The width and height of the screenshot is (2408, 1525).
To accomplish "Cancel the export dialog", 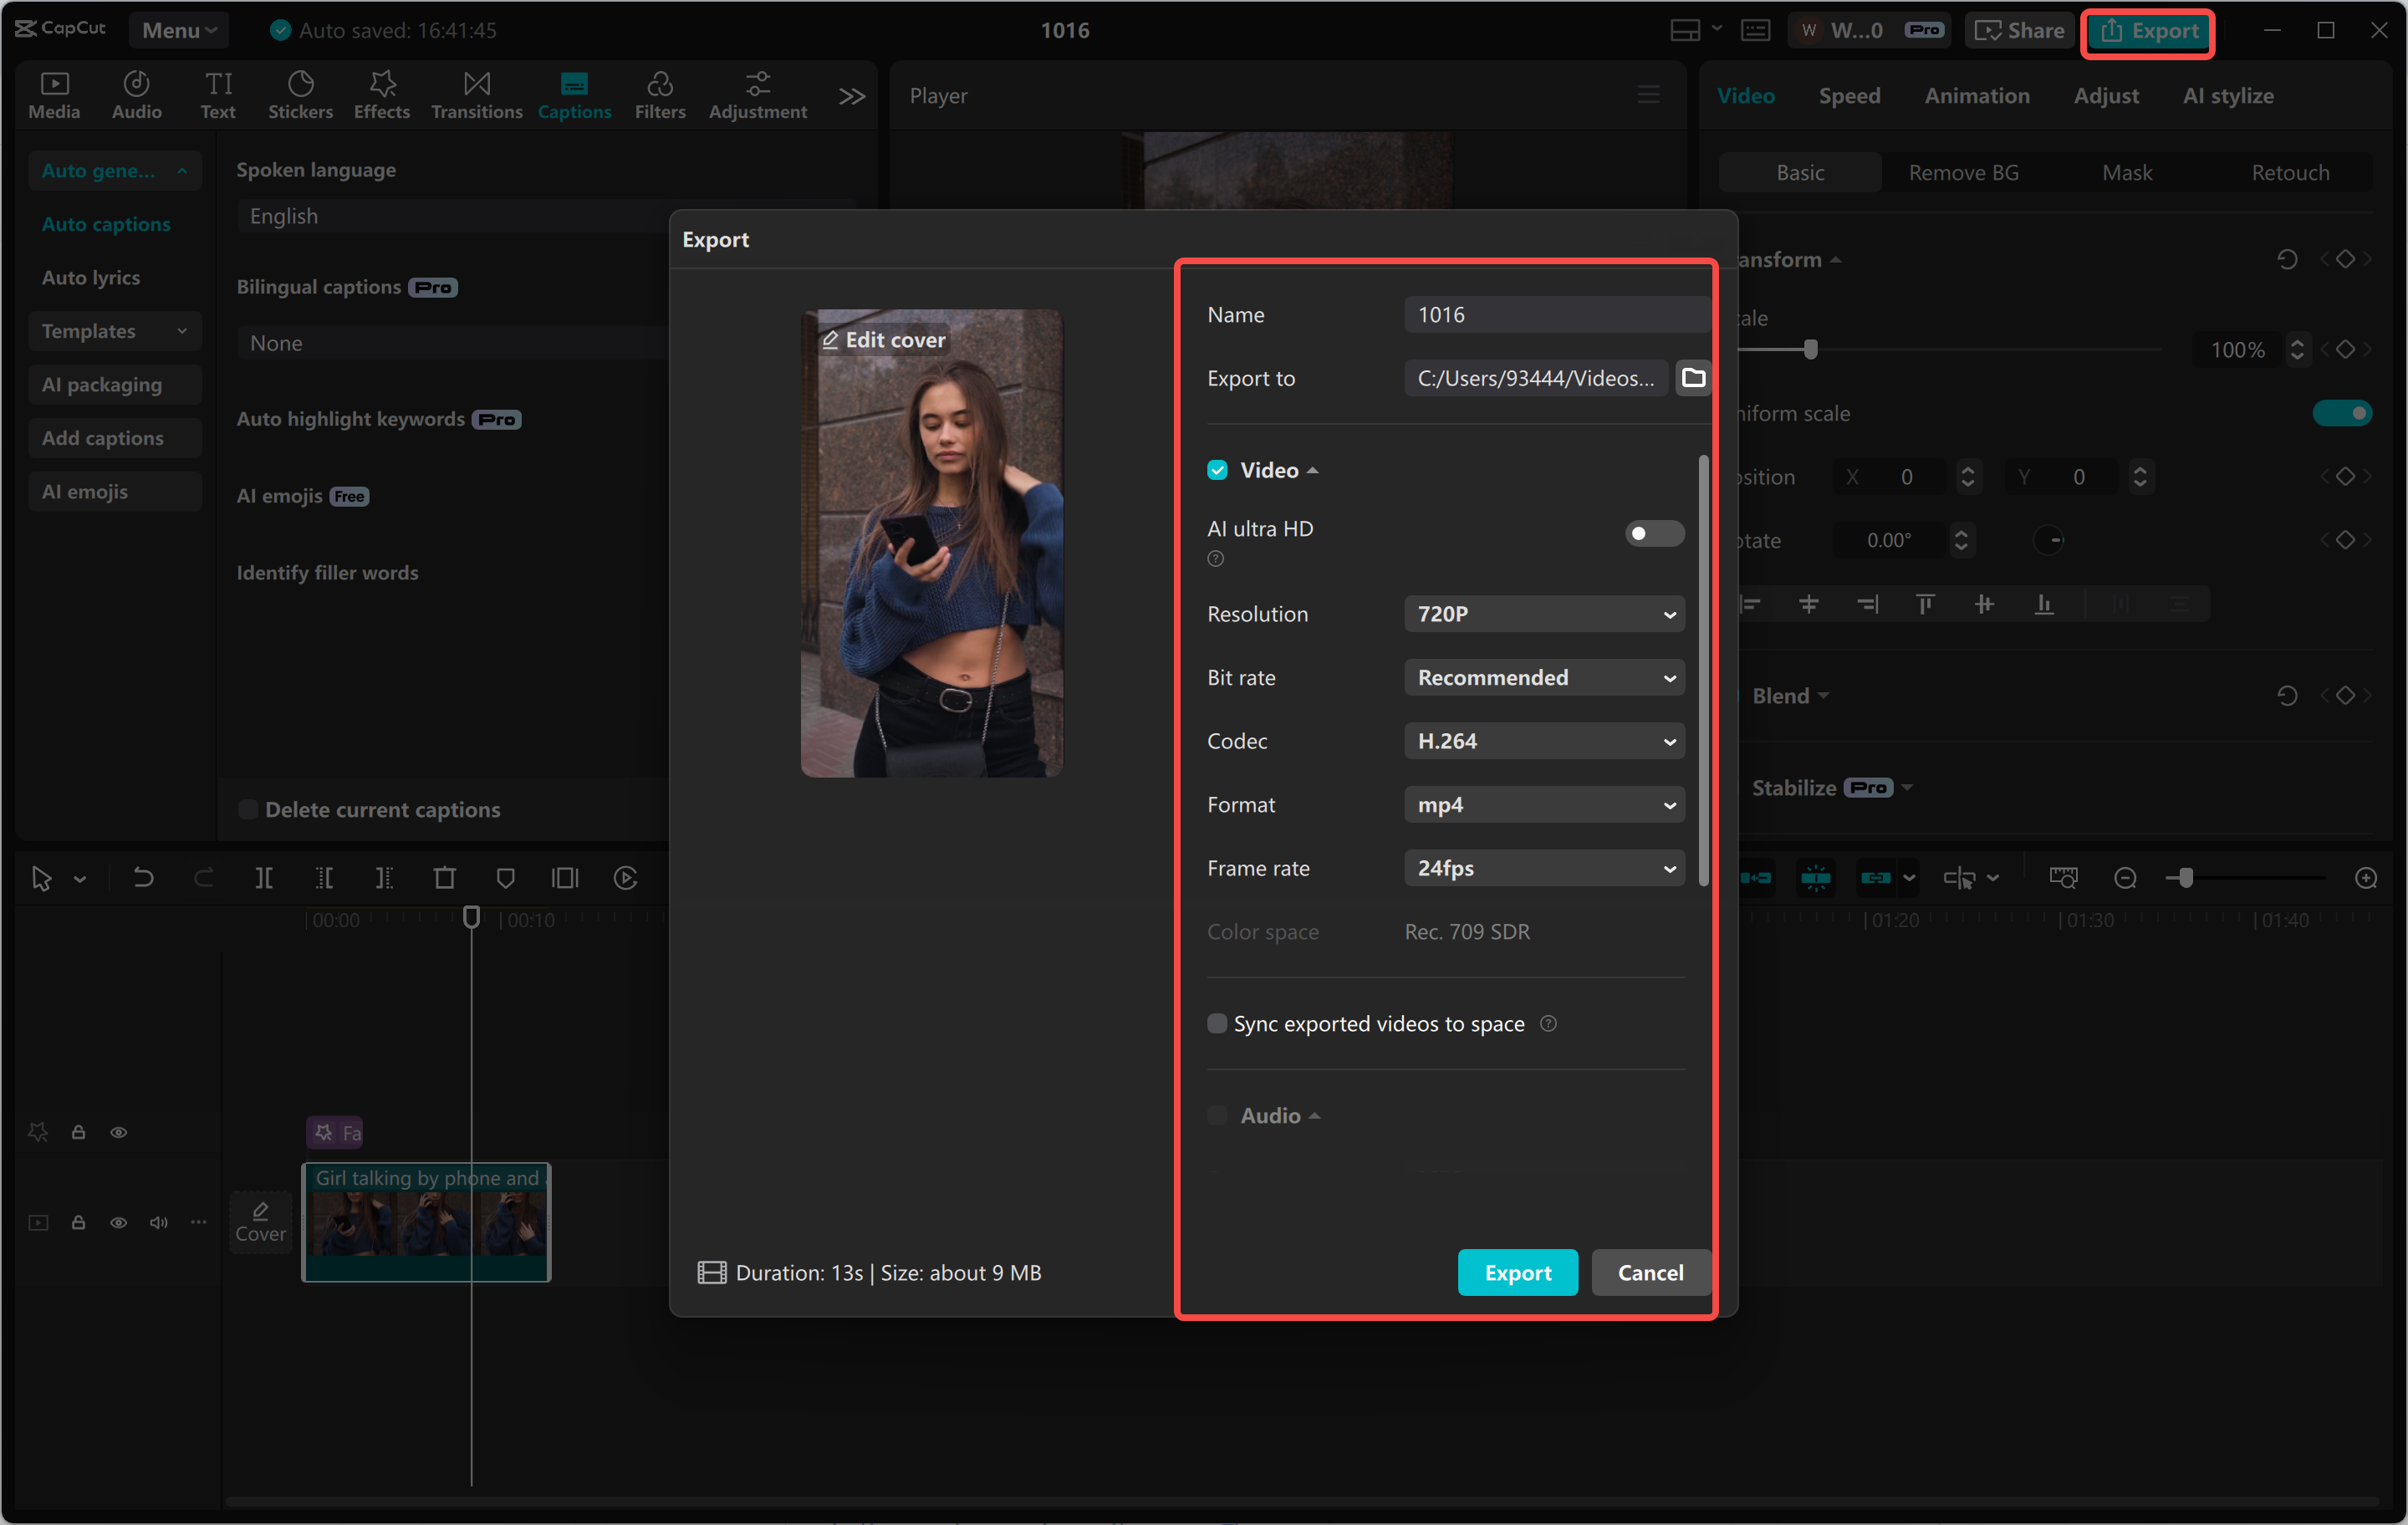I will tap(1650, 1273).
